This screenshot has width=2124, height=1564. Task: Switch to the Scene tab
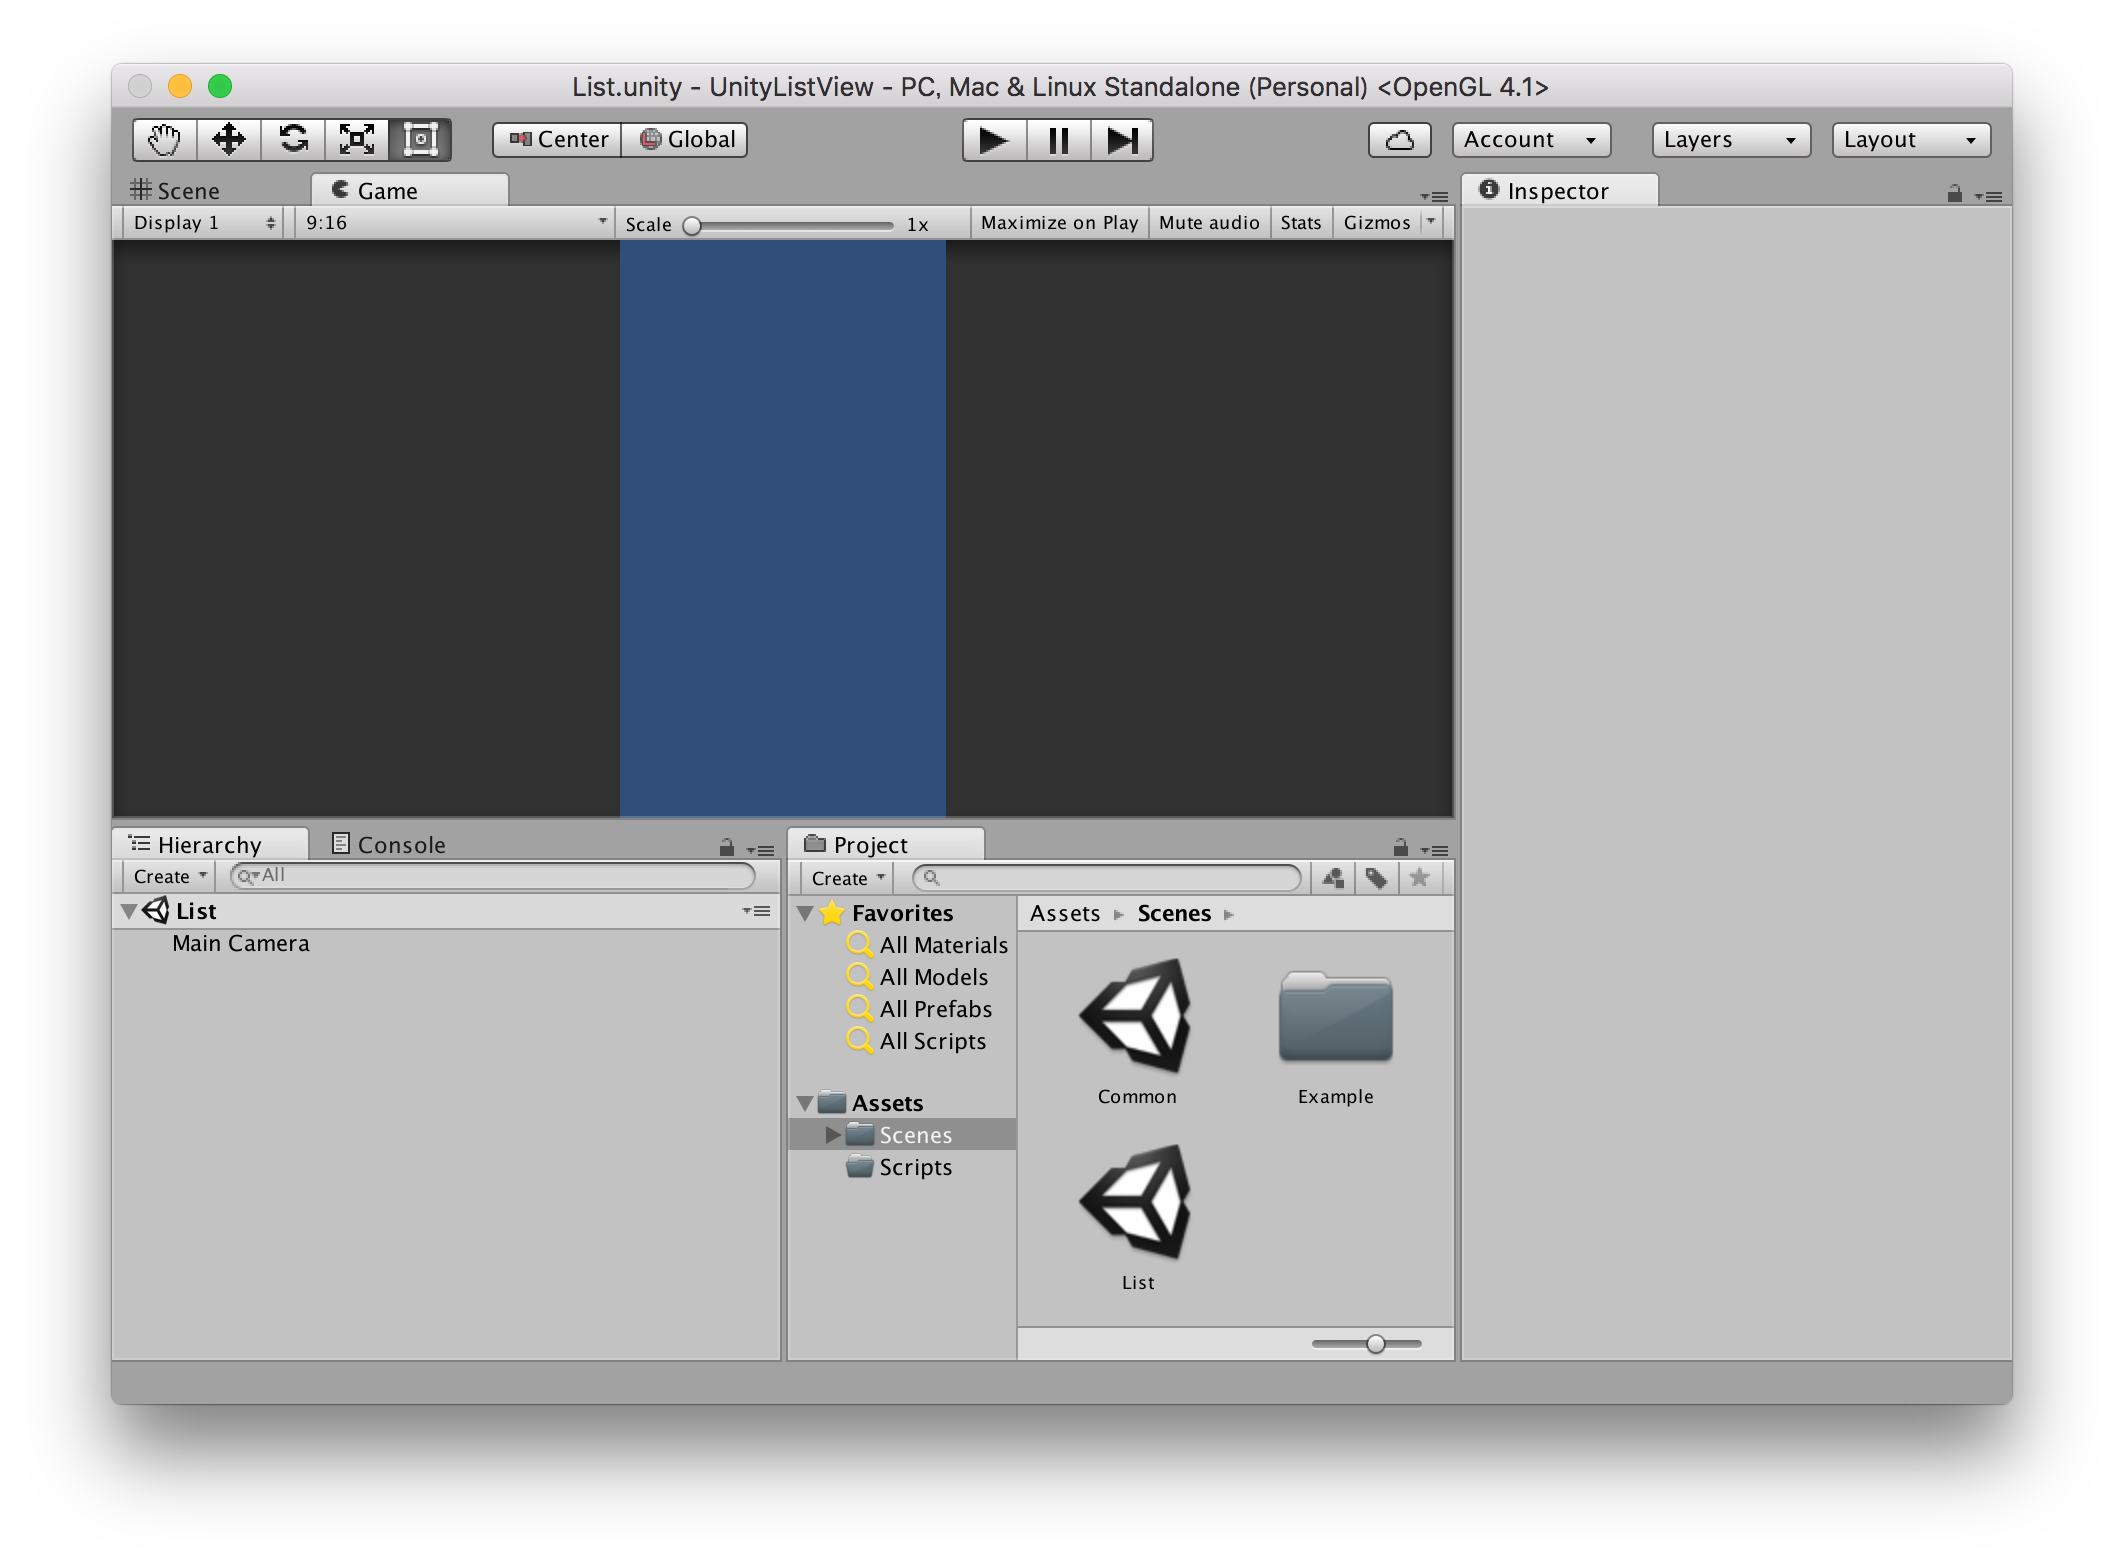(x=176, y=191)
